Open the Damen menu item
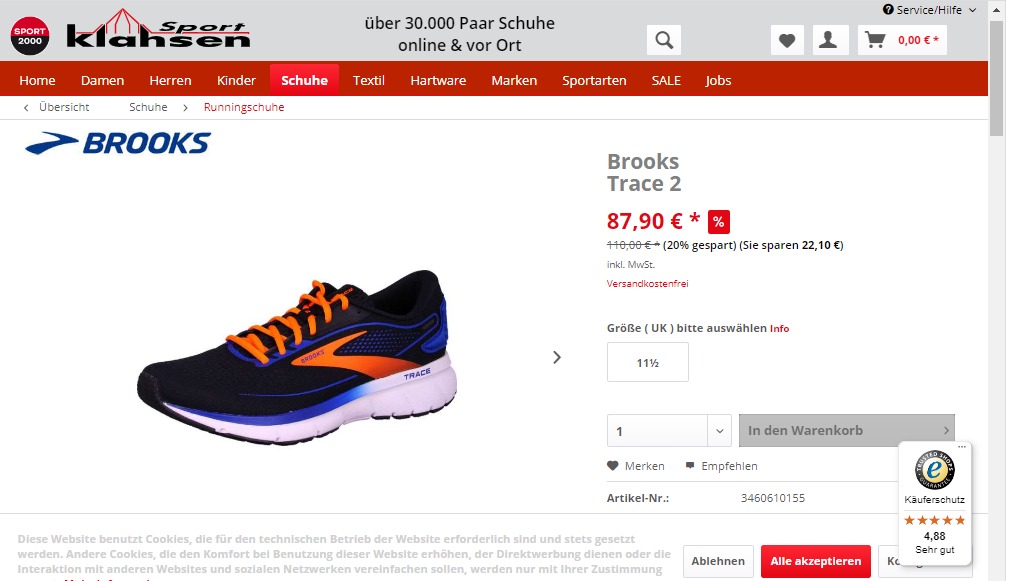Image resolution: width=1010 pixels, height=581 pixels. click(x=102, y=81)
